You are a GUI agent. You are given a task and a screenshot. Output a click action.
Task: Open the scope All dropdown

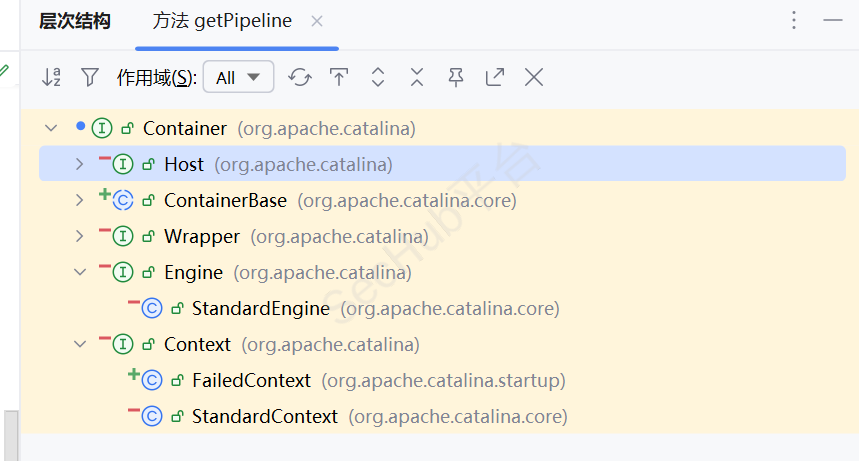238,77
